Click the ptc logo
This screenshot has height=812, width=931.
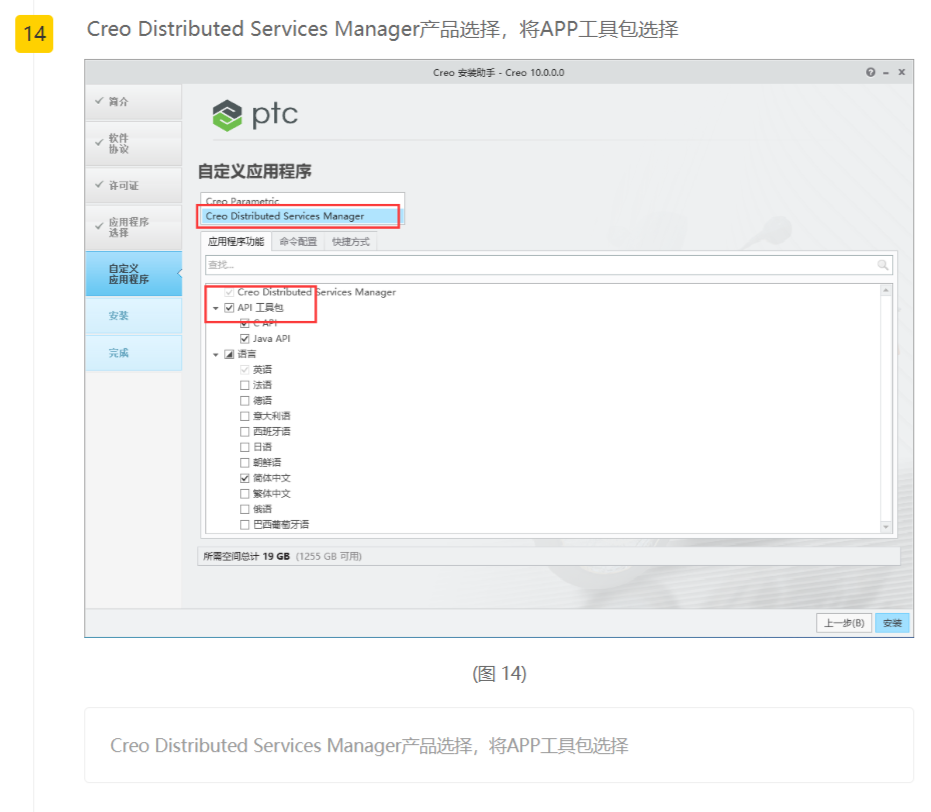click(x=255, y=115)
